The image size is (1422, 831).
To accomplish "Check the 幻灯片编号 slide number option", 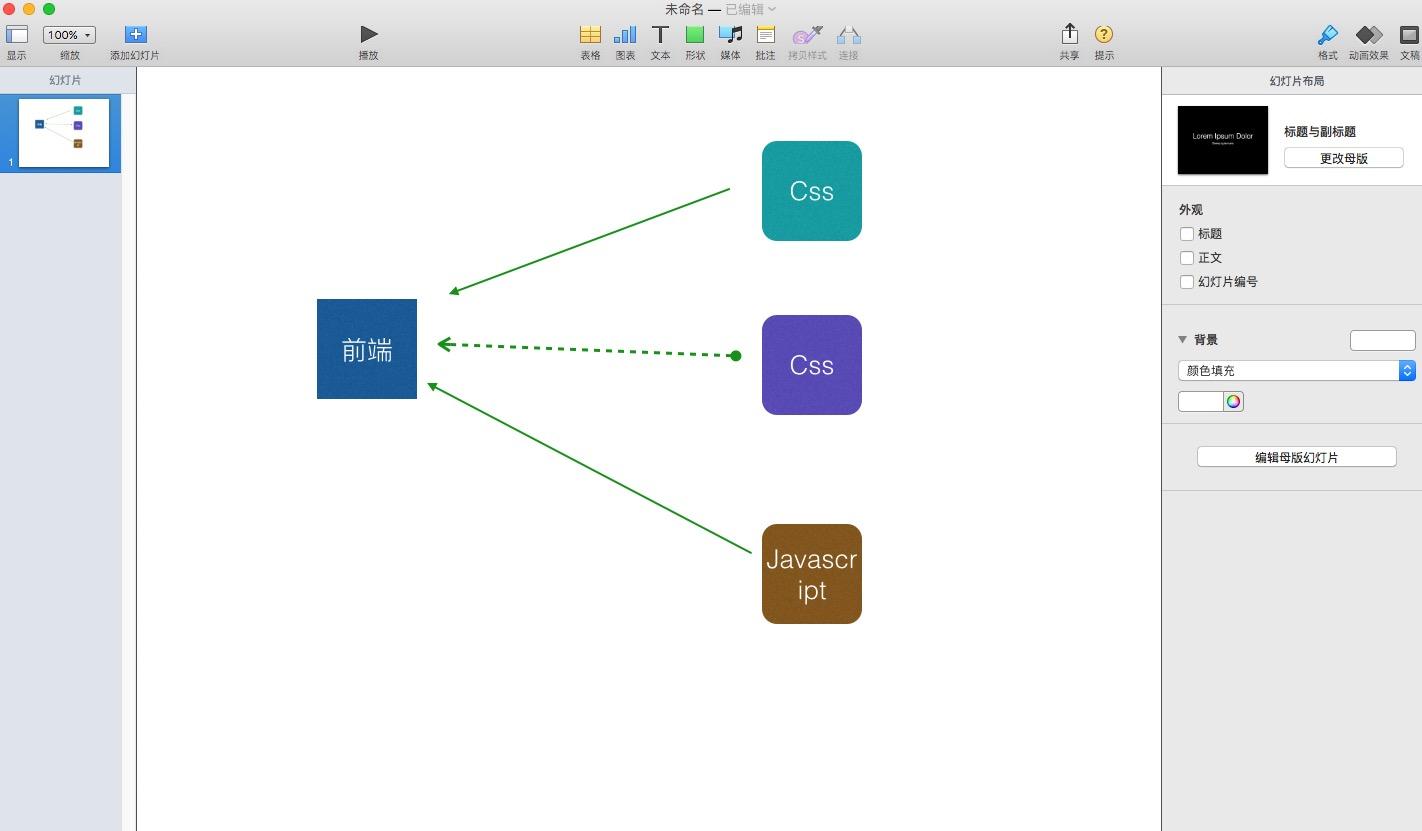I will (x=1187, y=282).
